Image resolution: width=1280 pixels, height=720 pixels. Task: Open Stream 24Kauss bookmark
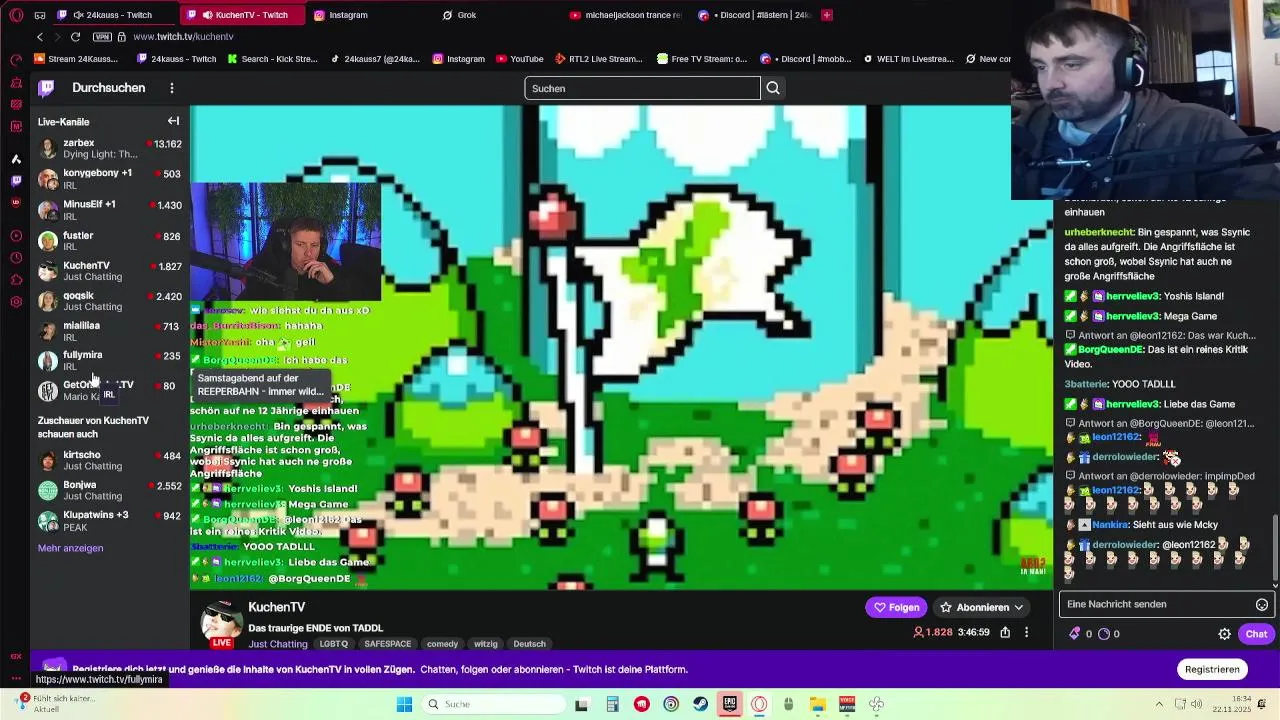(74, 59)
